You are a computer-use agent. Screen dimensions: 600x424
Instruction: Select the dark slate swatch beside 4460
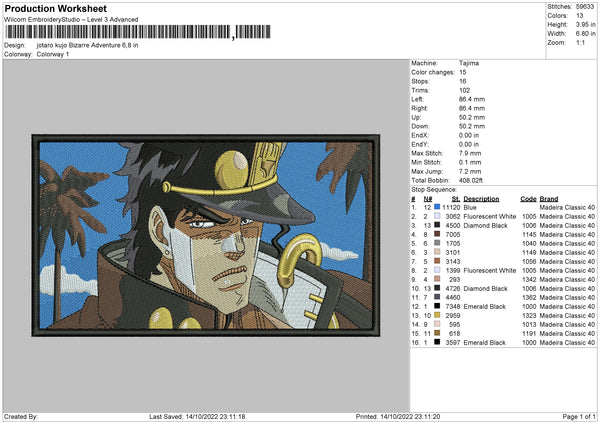(x=437, y=297)
